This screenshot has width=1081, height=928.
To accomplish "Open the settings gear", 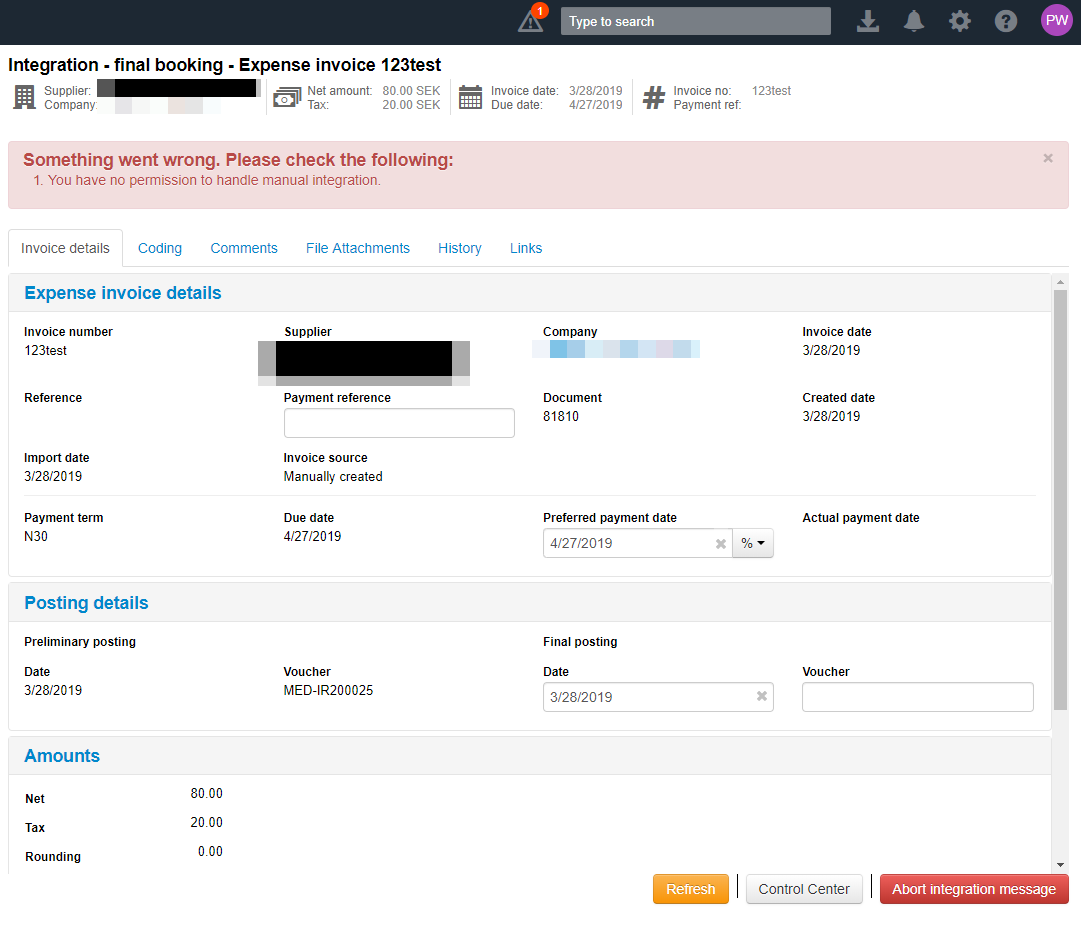I will 960,21.
